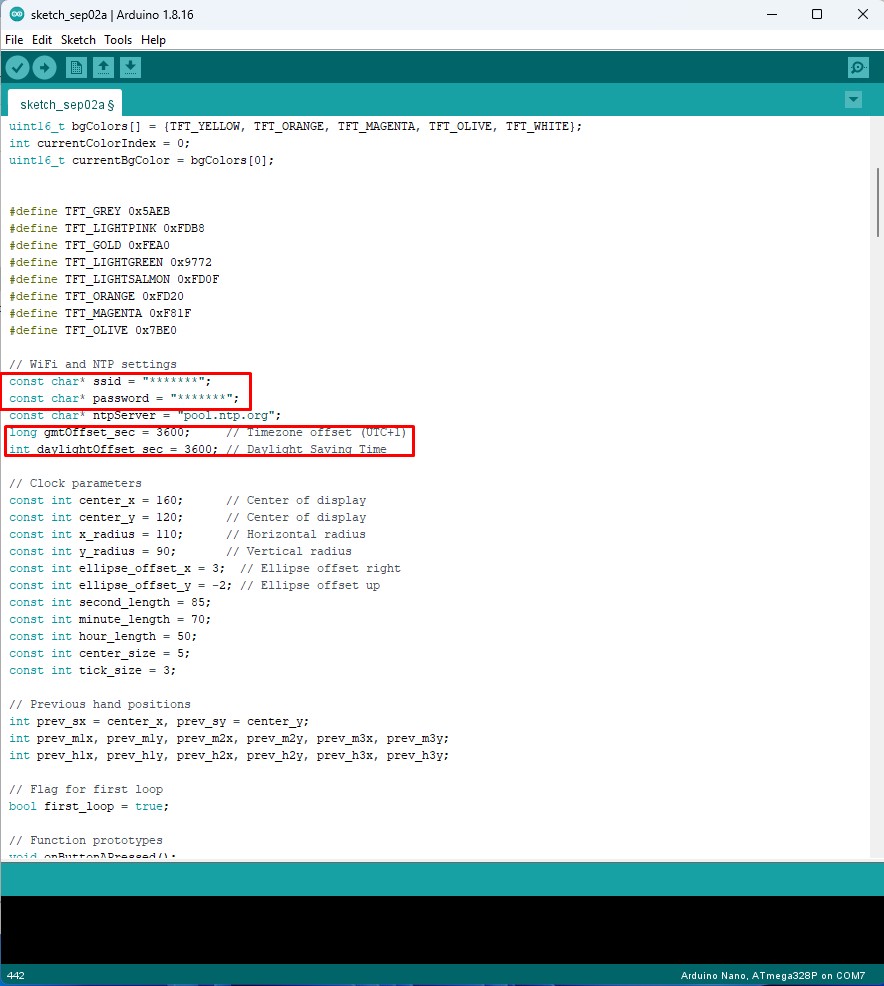Screen dimensions: 884x986
Task: Open the Tools menu
Action: [118, 40]
